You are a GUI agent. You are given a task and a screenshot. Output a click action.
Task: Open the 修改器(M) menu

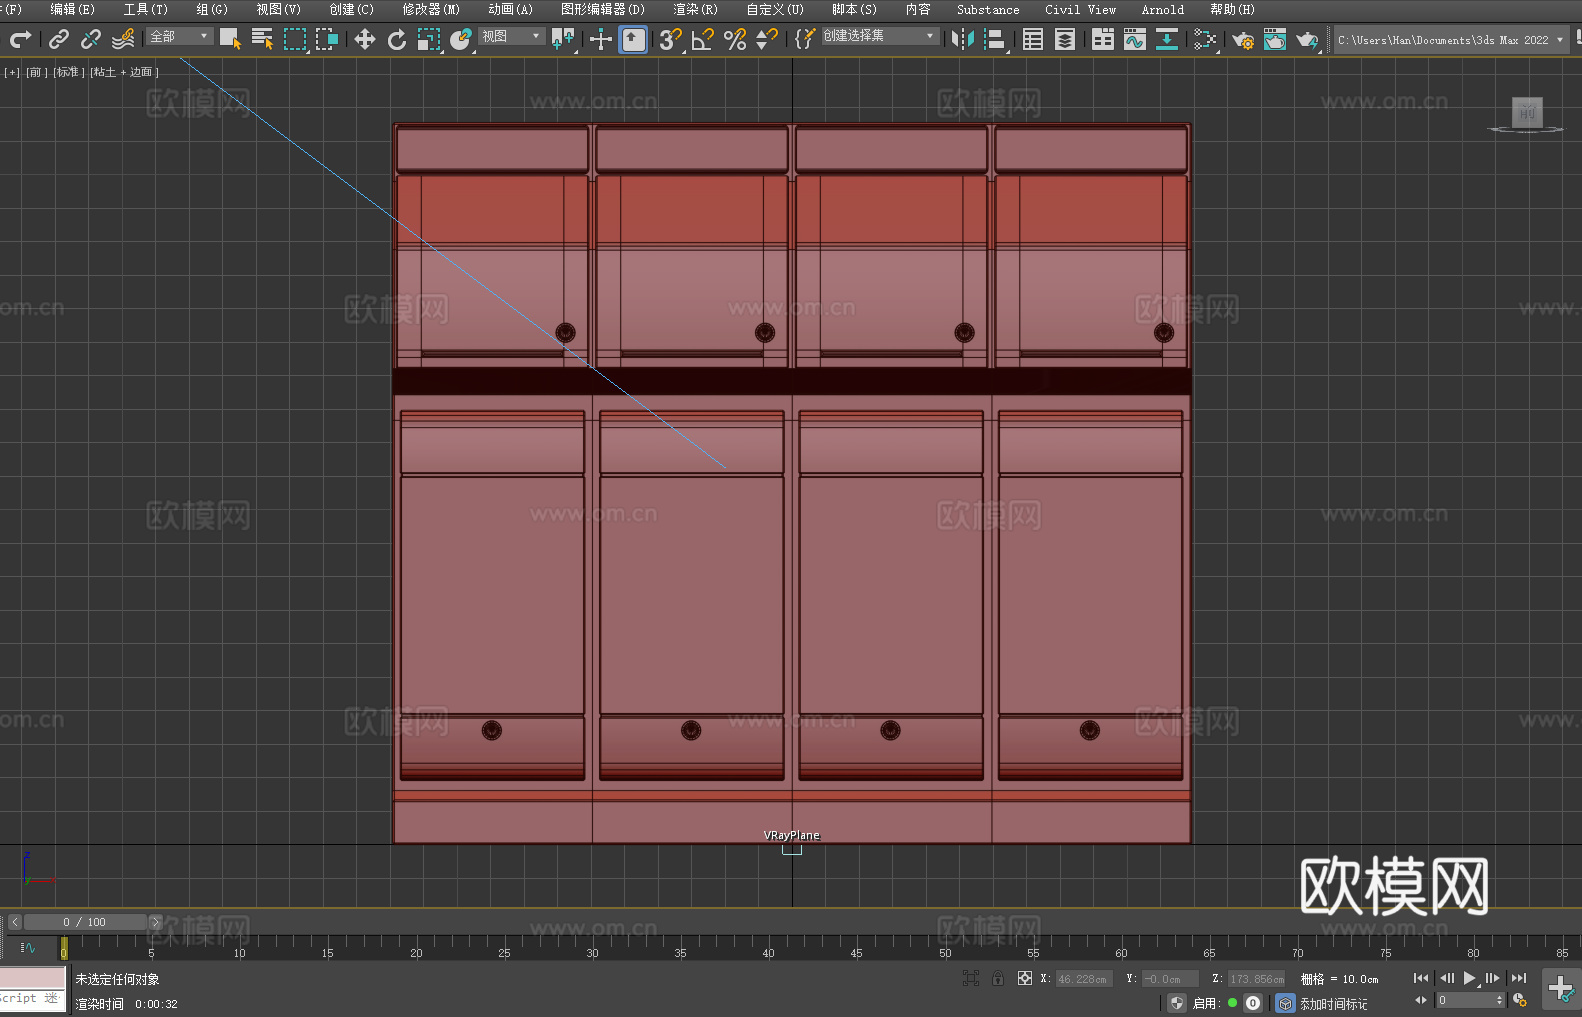tap(431, 9)
